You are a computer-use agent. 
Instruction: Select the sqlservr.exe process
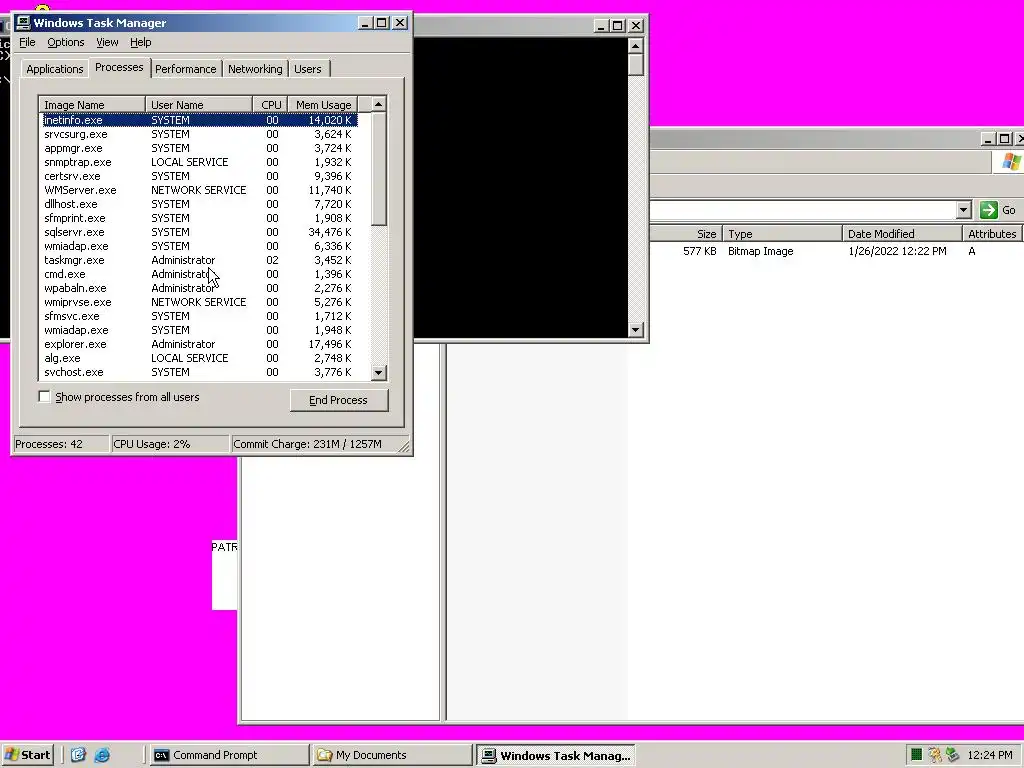[74, 232]
